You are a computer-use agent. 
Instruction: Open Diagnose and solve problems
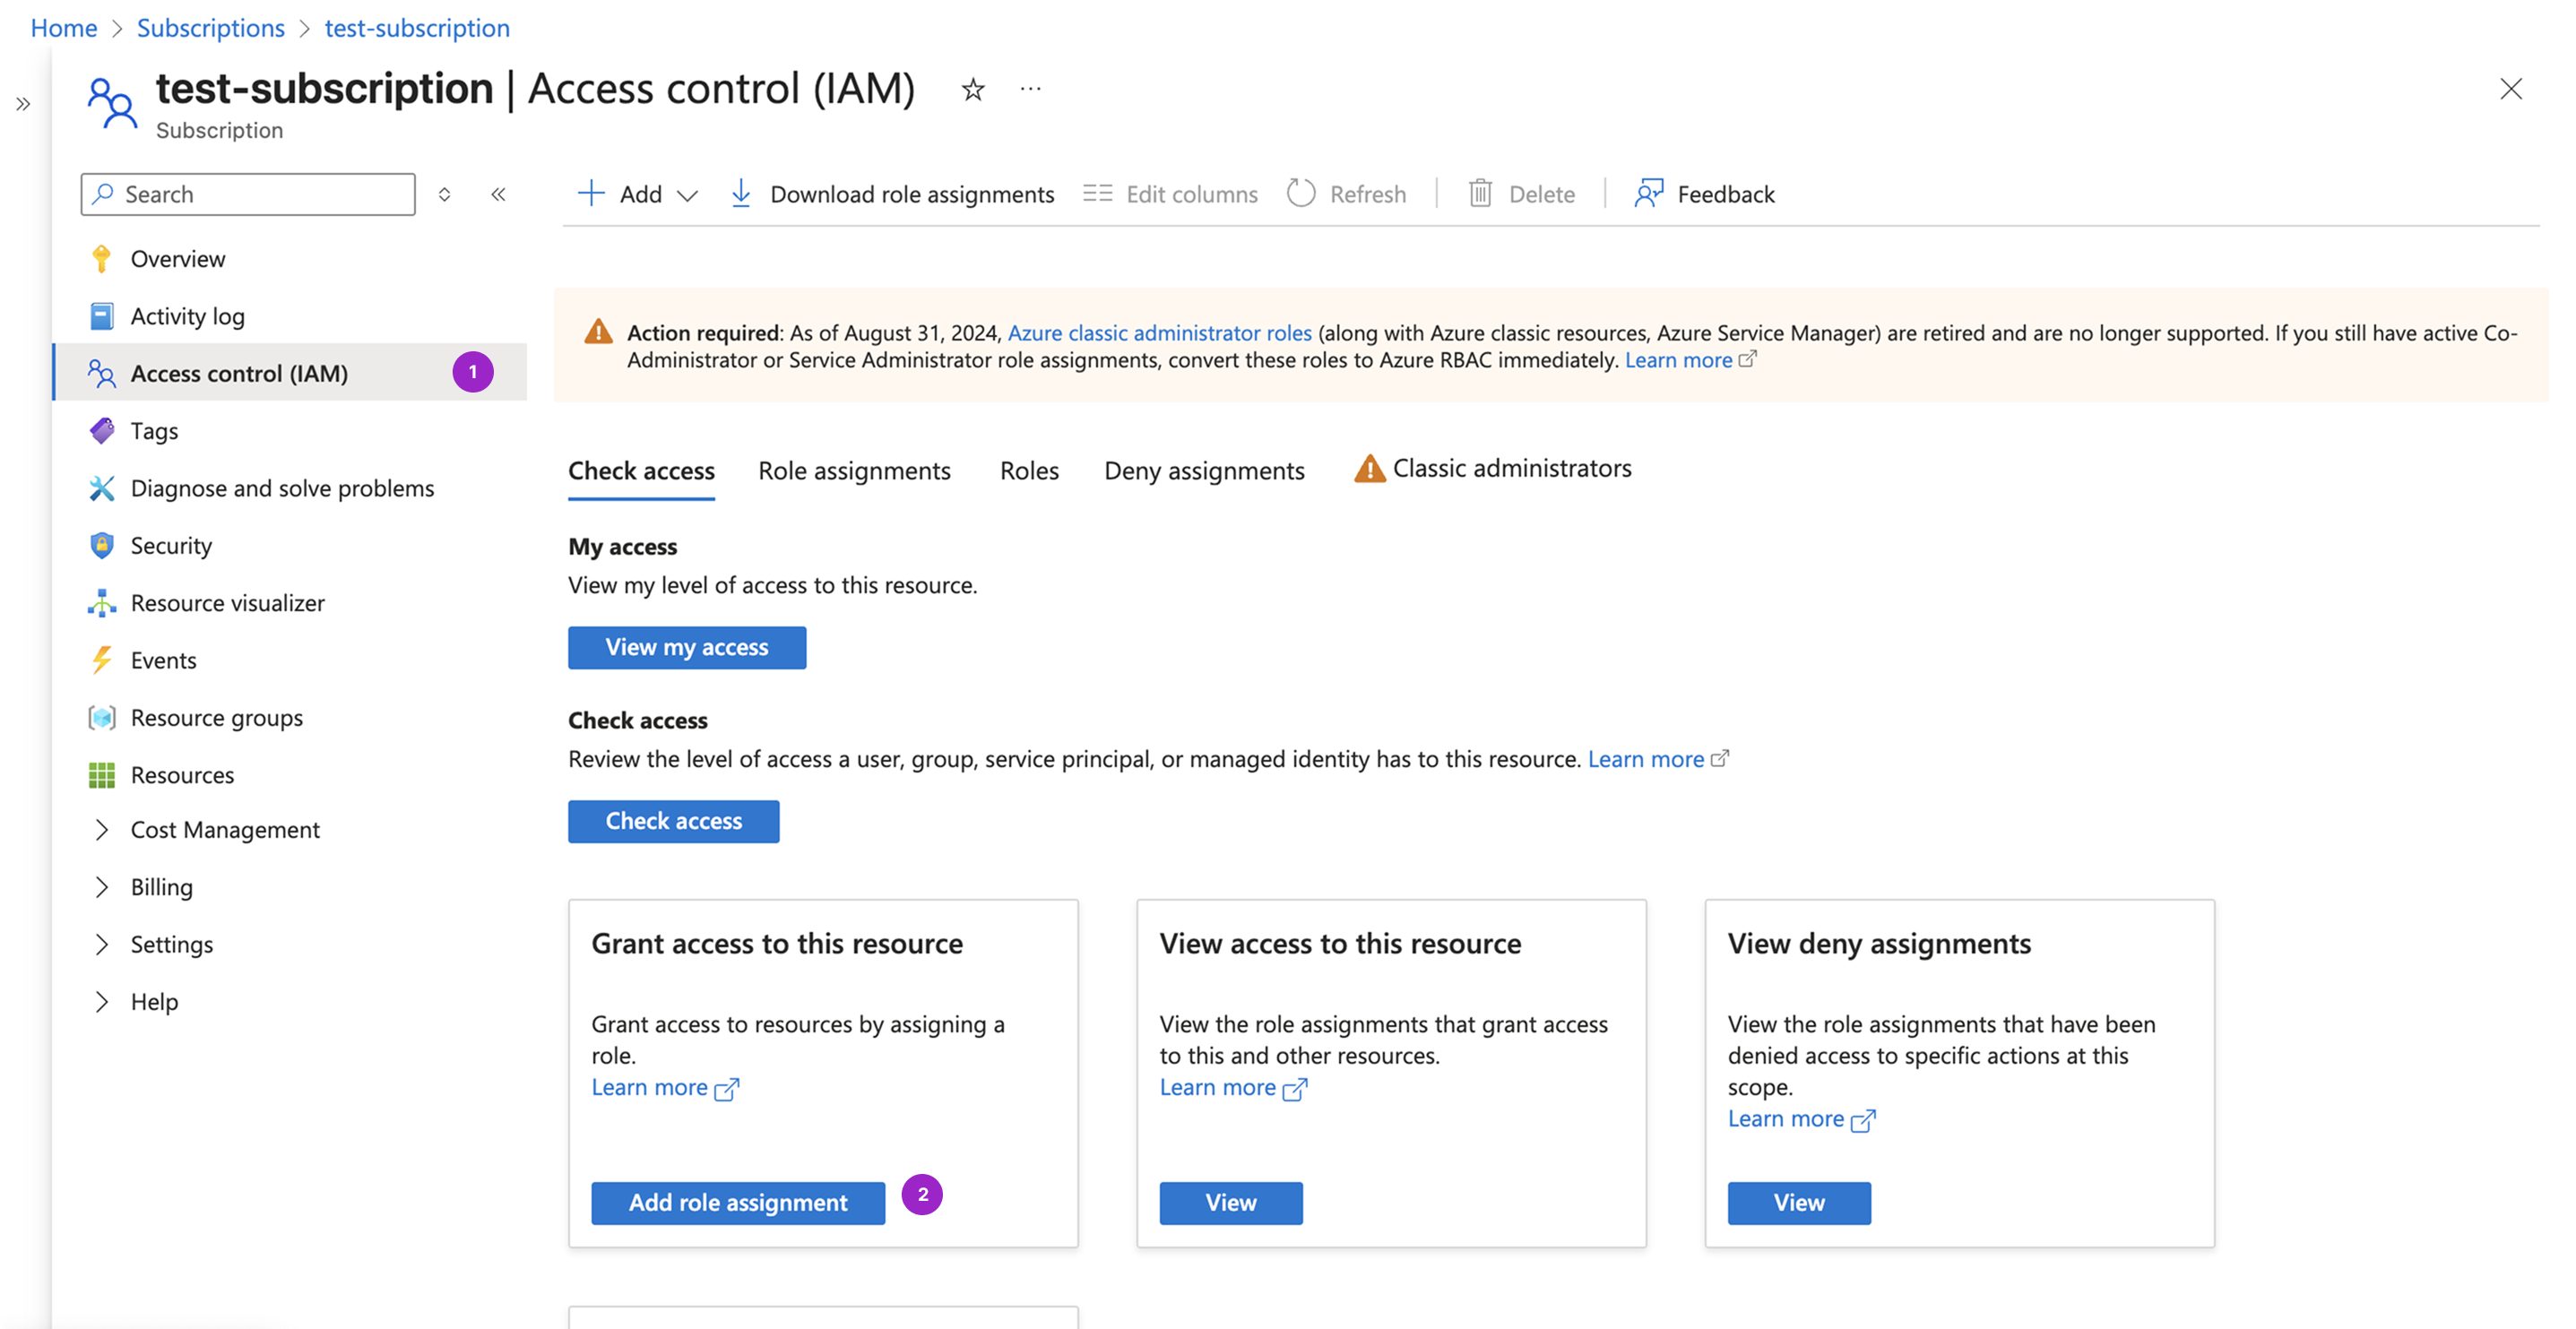282,488
